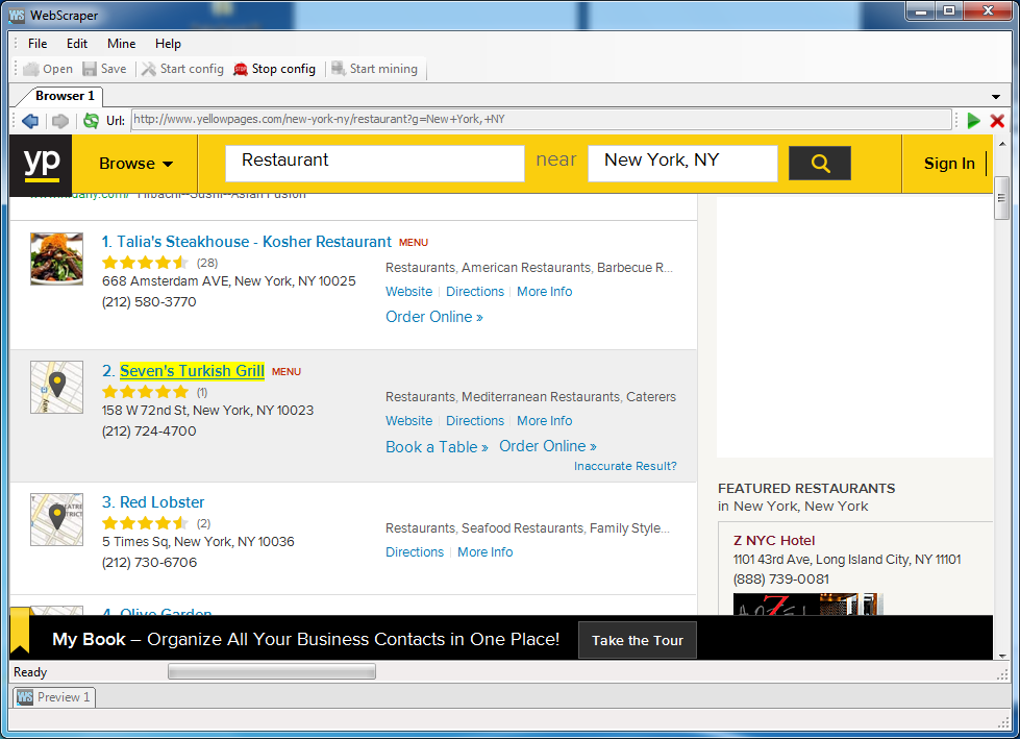Click the green Go play icon

tap(973, 120)
